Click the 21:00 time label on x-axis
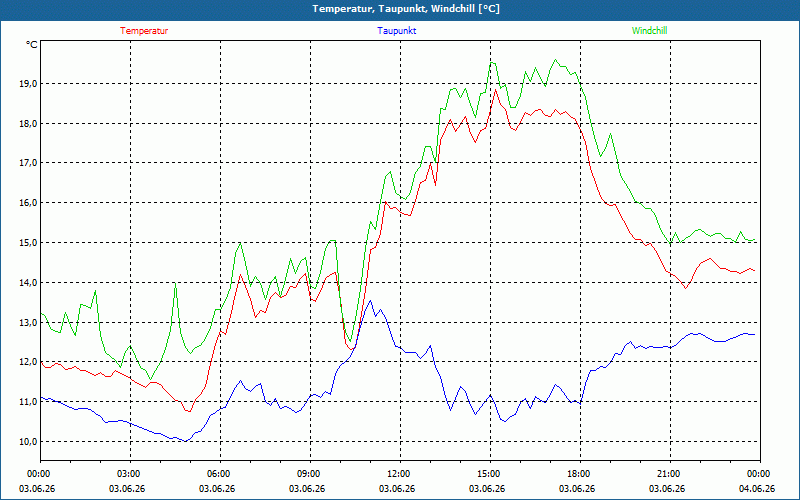Screen dimensions: 800x500 point(667,474)
